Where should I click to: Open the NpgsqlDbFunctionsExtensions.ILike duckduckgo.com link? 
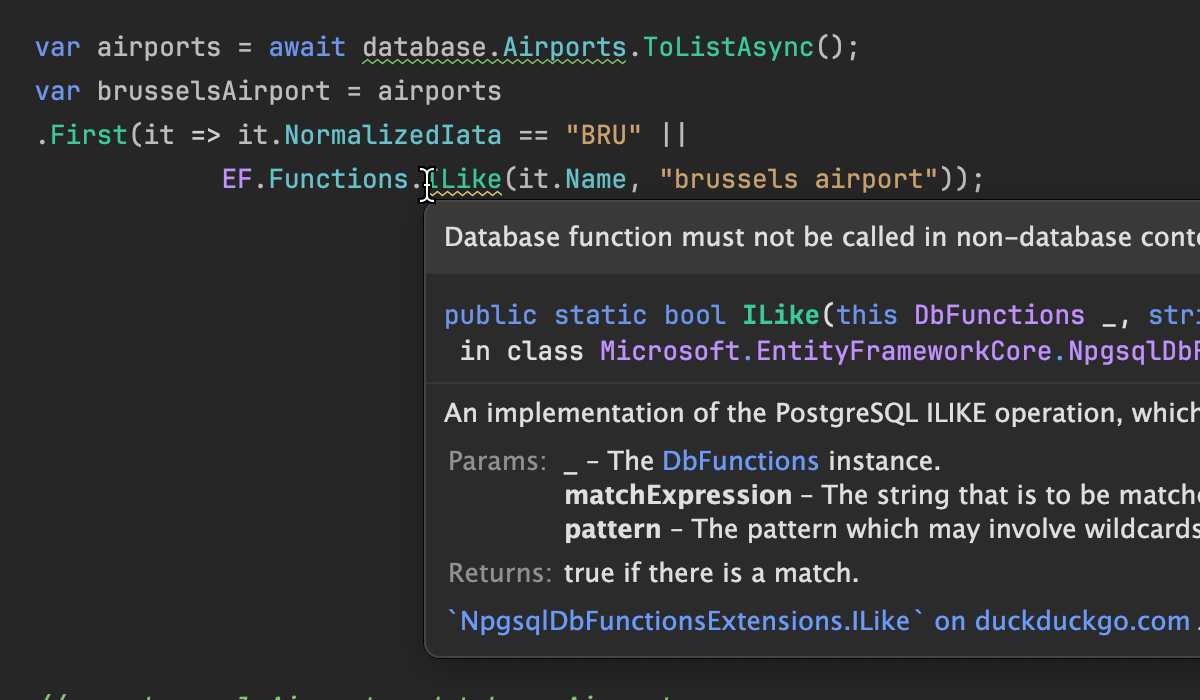pyautogui.click(x=820, y=621)
